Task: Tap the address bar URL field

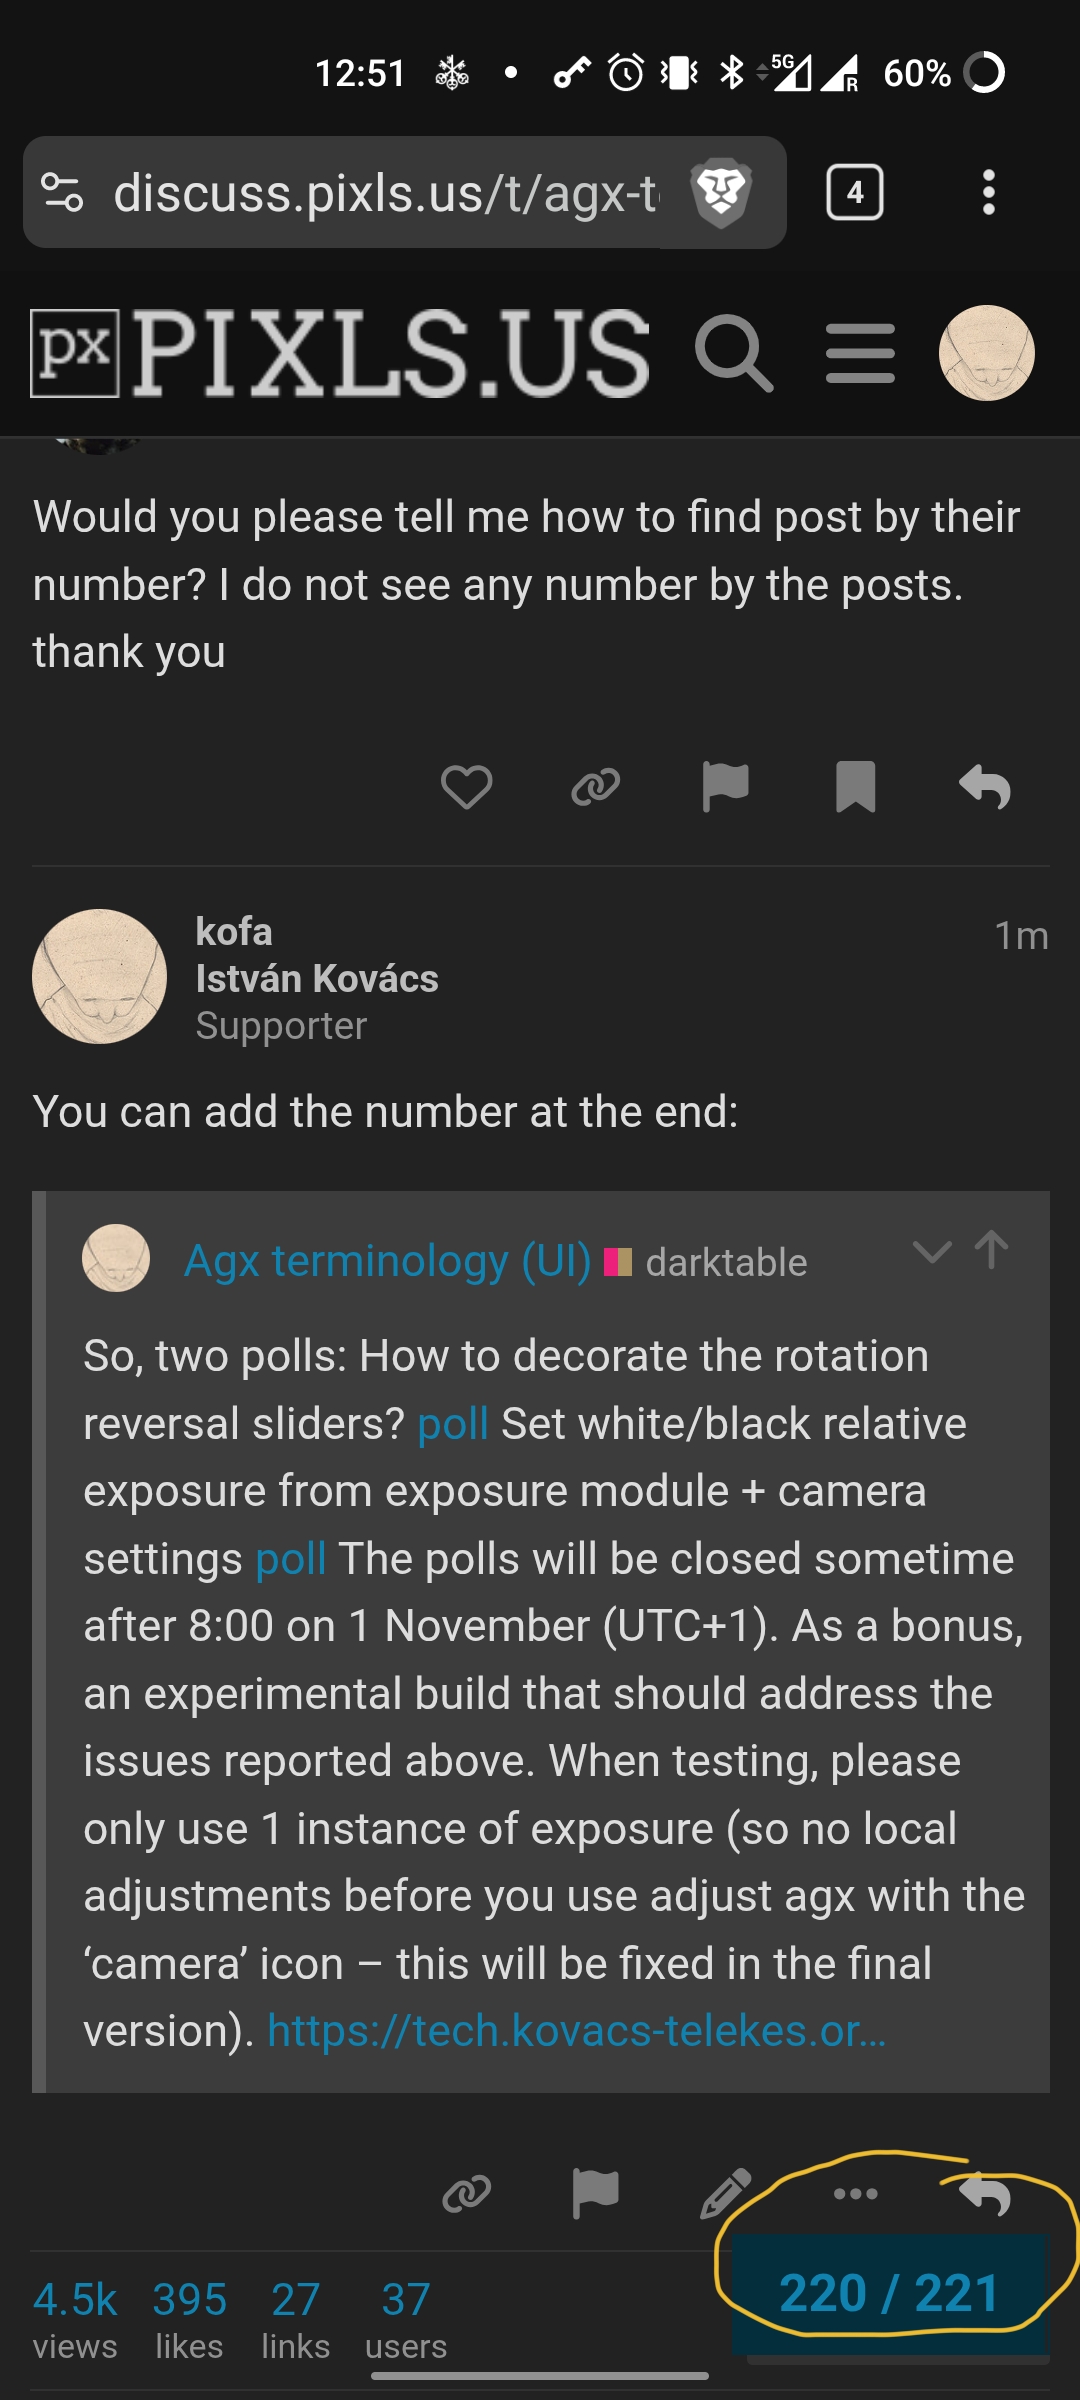Action: [385, 192]
